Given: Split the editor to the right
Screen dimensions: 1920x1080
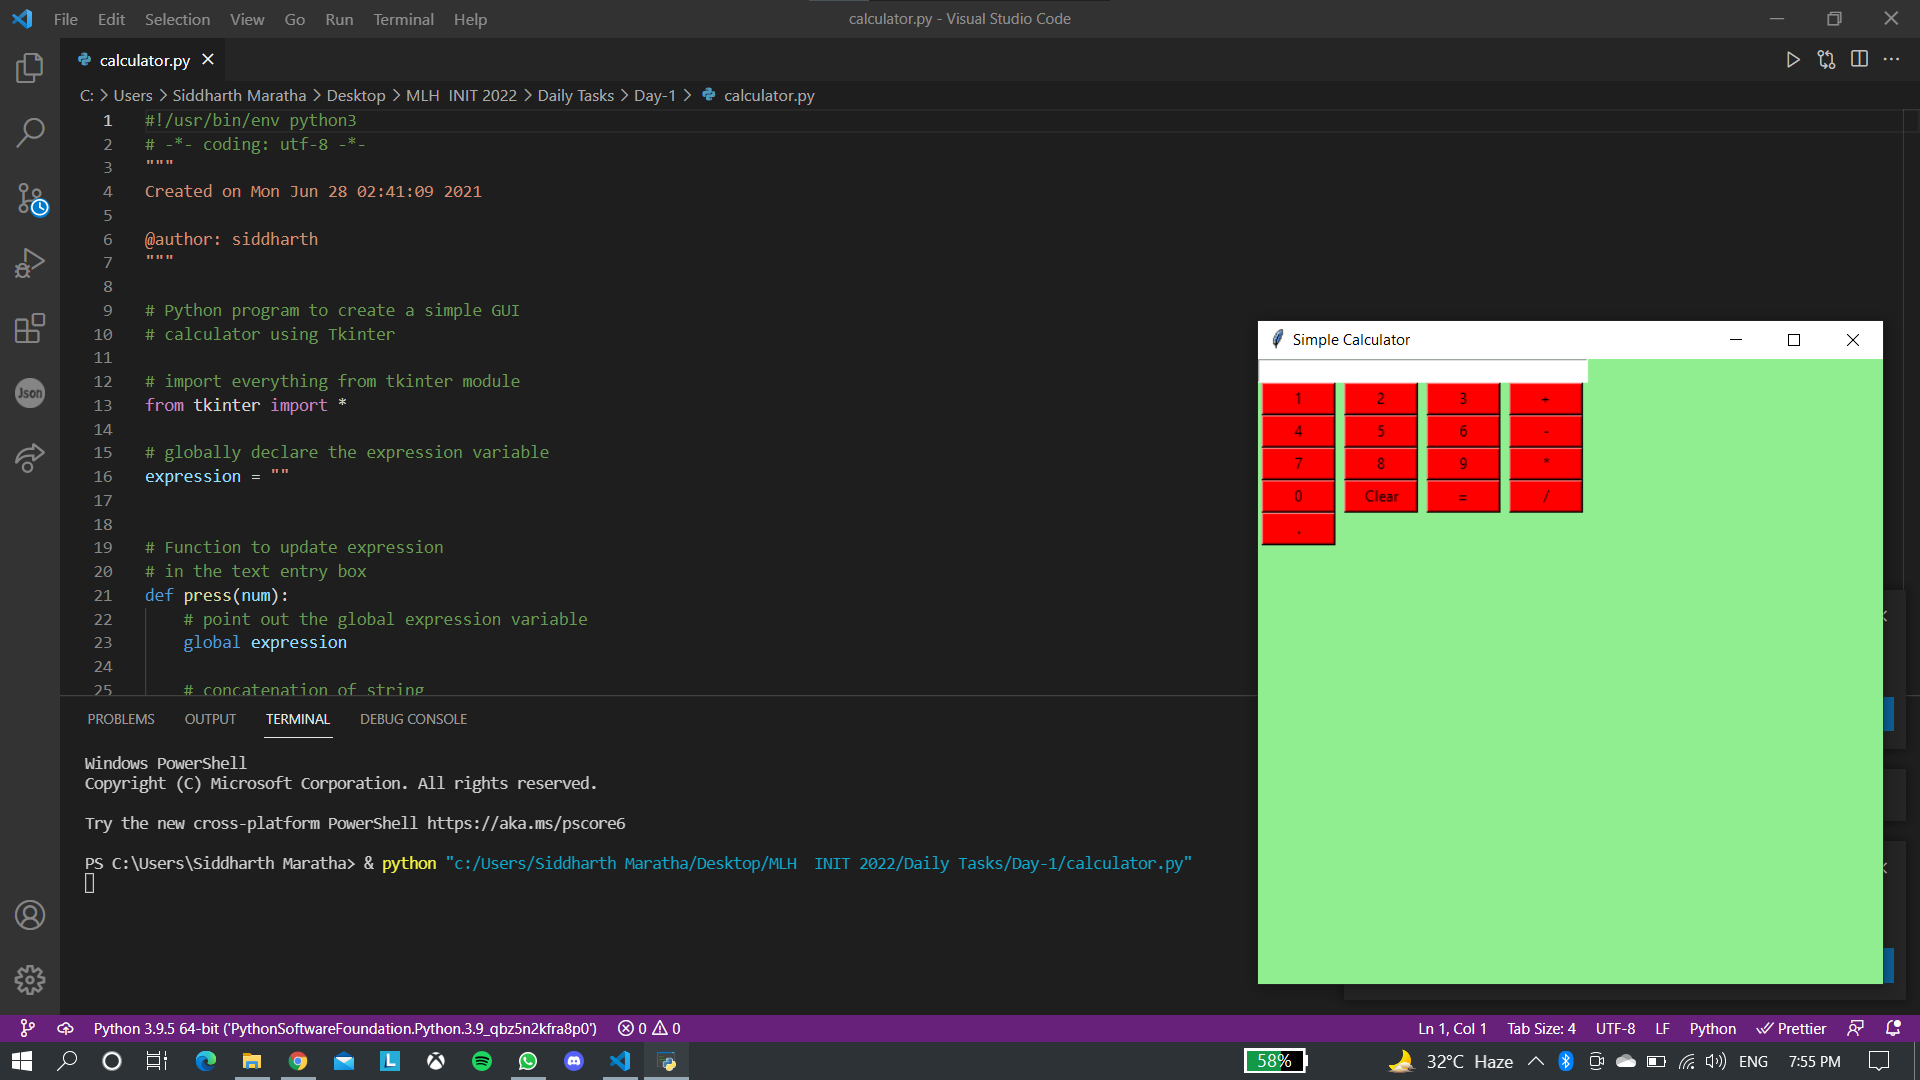Looking at the screenshot, I should click(x=1859, y=60).
